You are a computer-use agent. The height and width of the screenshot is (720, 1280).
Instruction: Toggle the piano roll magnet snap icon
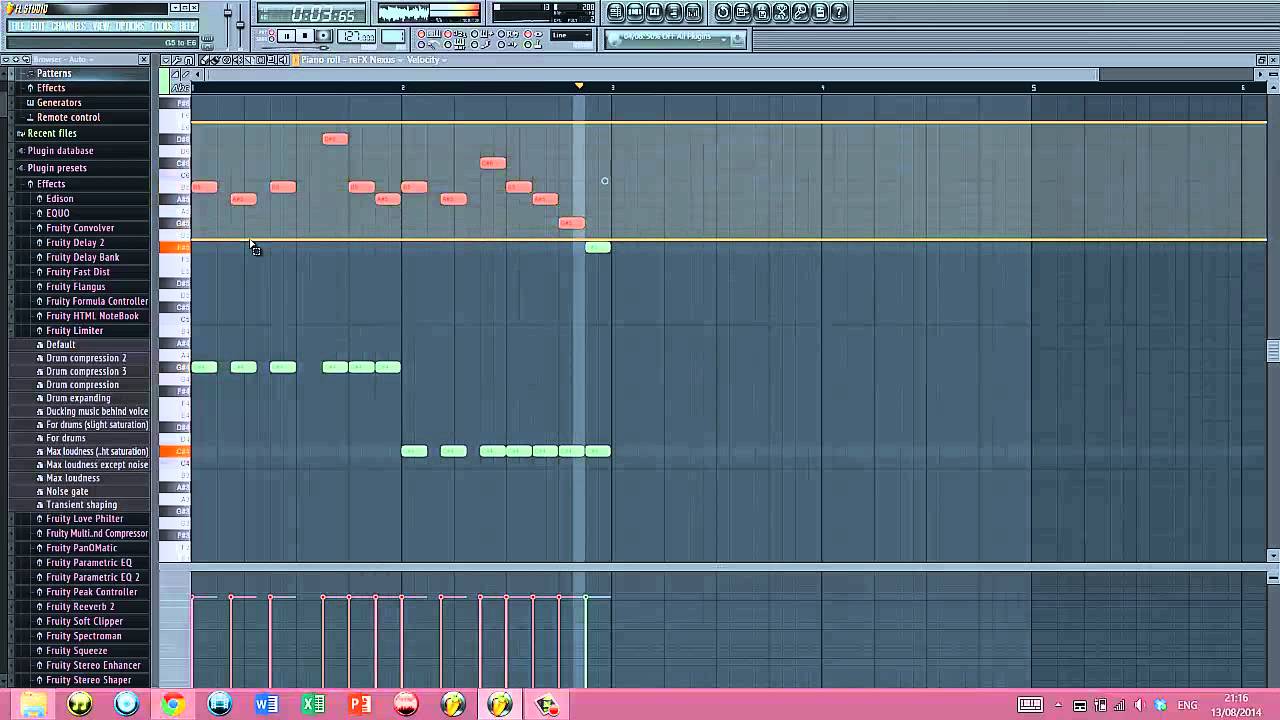[189, 60]
